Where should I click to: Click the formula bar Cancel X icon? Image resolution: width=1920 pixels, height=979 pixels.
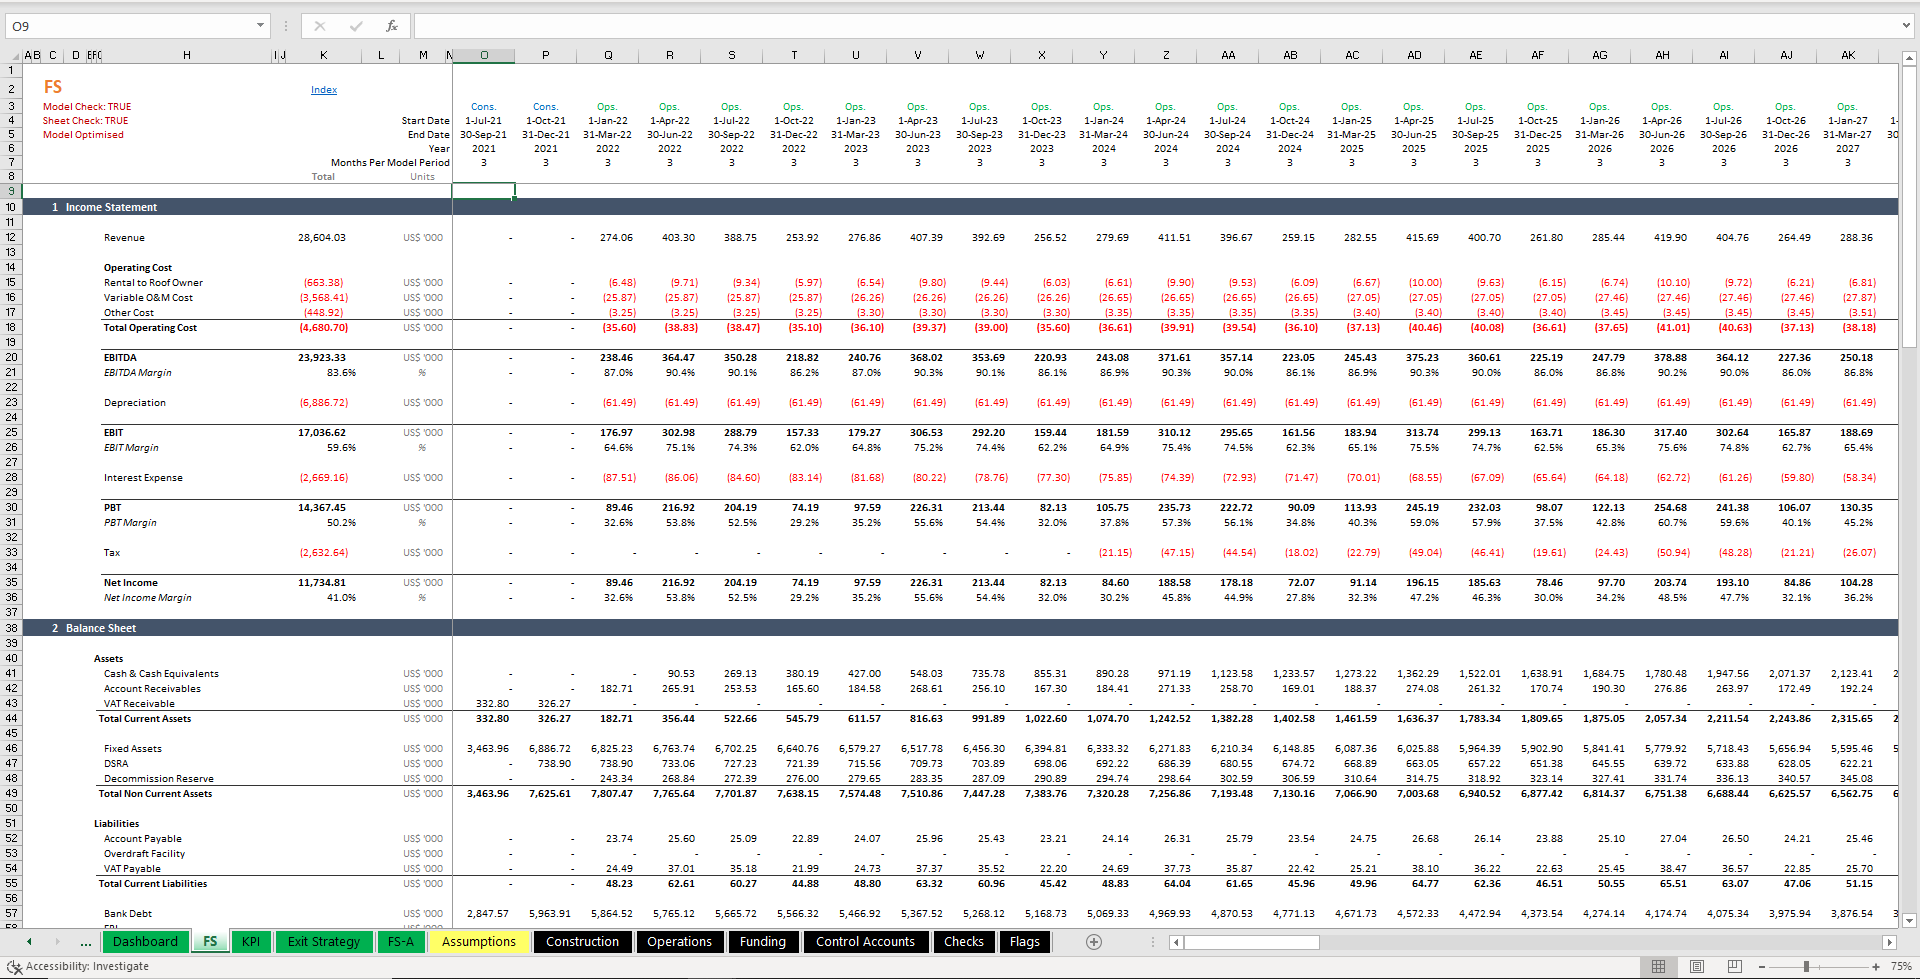pos(320,26)
